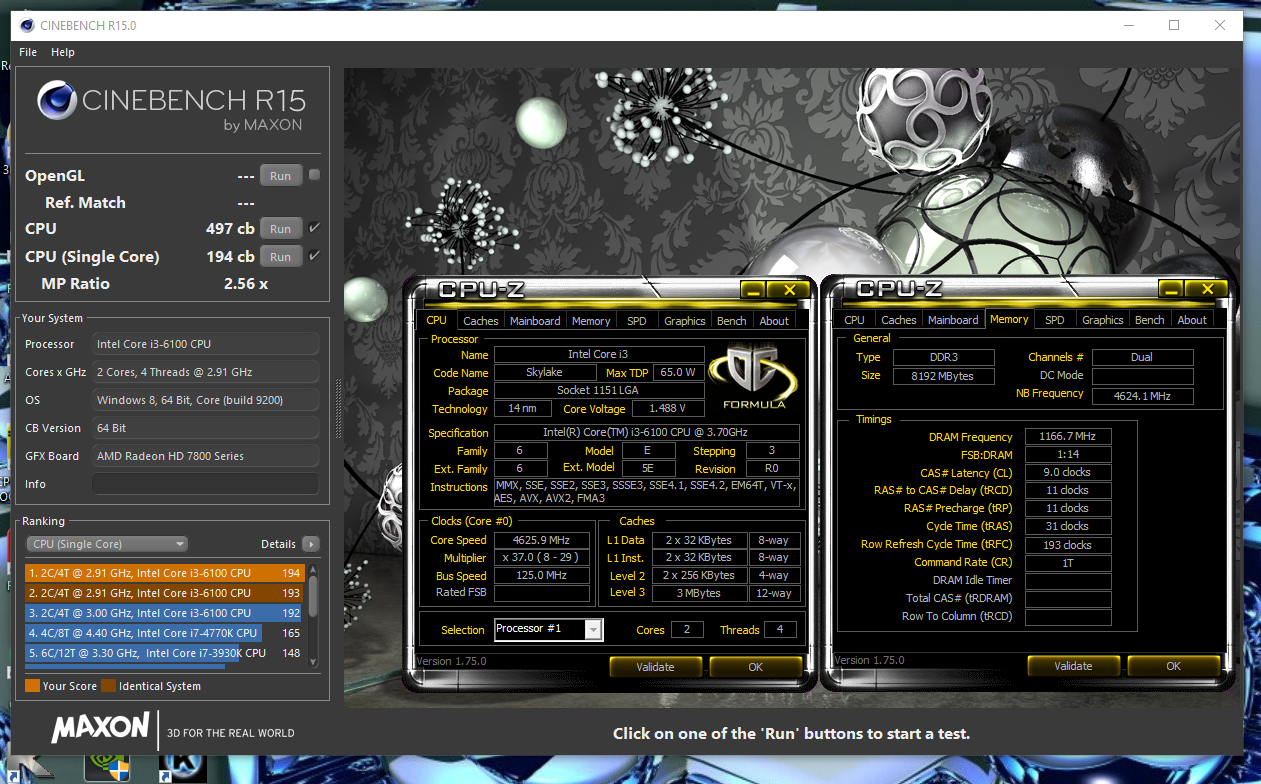The width and height of the screenshot is (1261, 784).
Task: Open the File menu
Action: click(x=28, y=52)
